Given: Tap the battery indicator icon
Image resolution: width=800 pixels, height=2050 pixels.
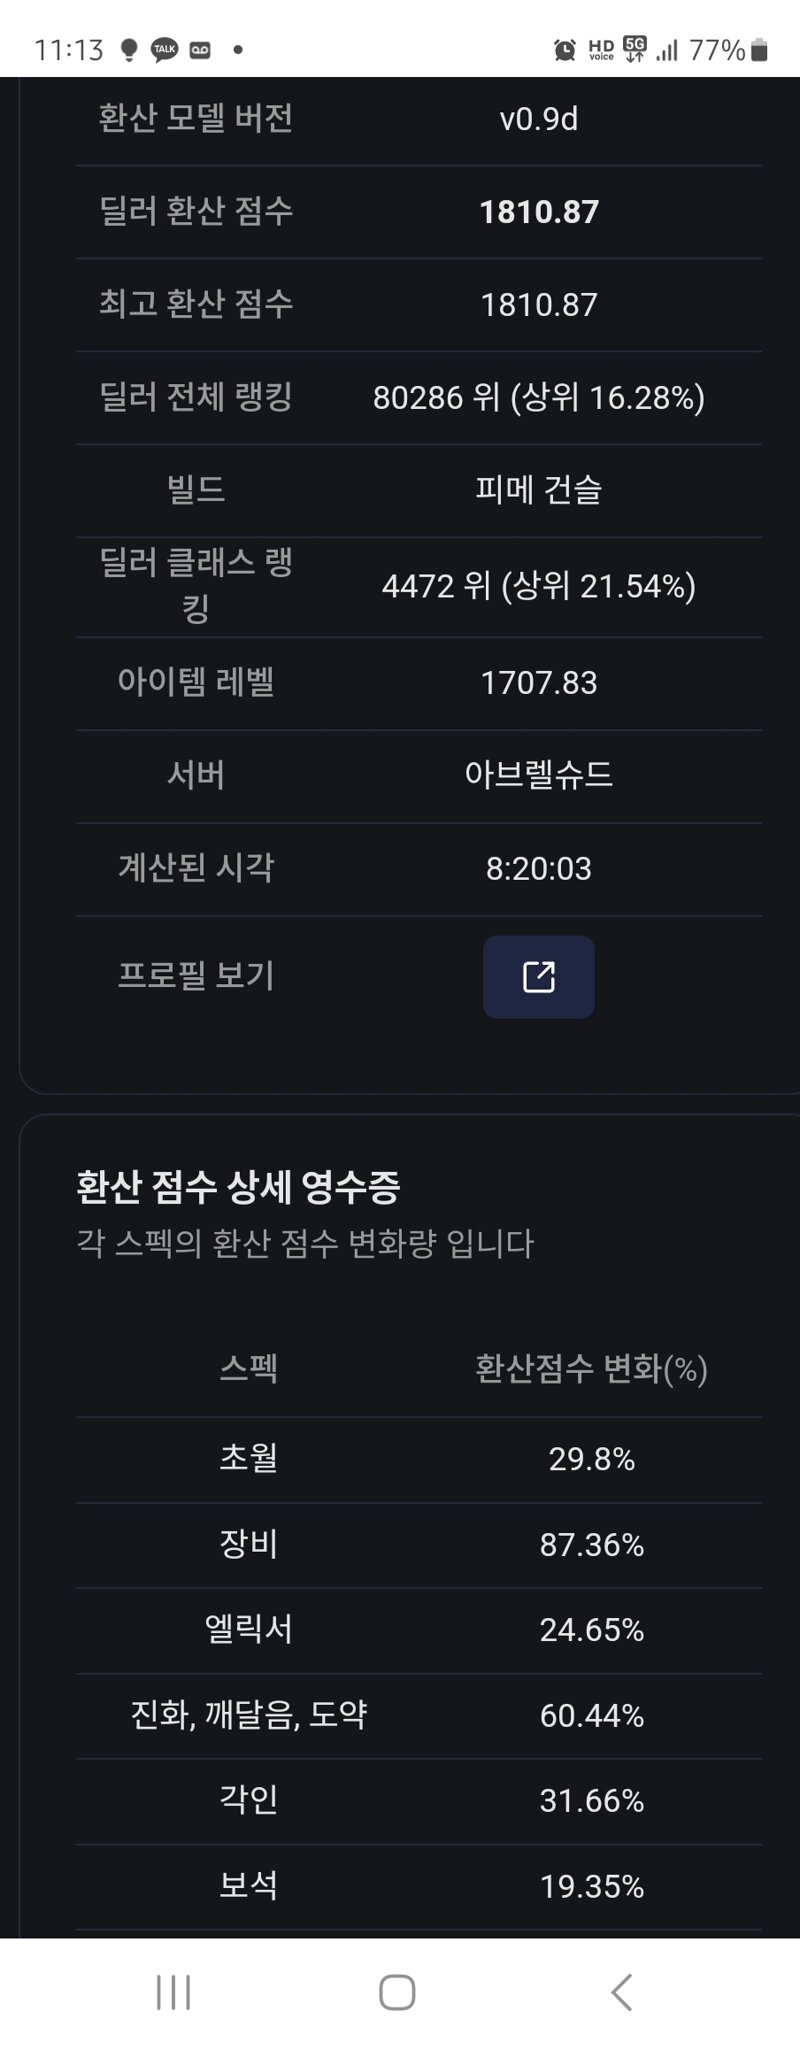Looking at the screenshot, I should [759, 49].
